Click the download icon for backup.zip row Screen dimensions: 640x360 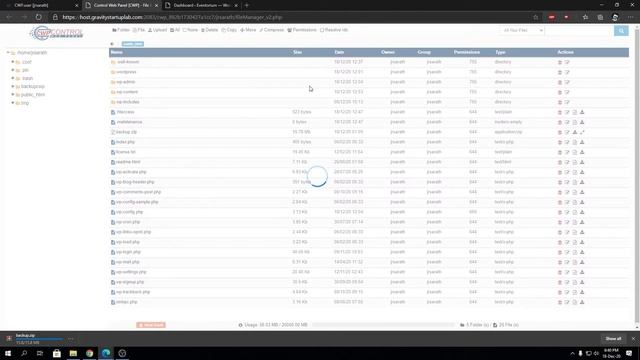[575, 132]
